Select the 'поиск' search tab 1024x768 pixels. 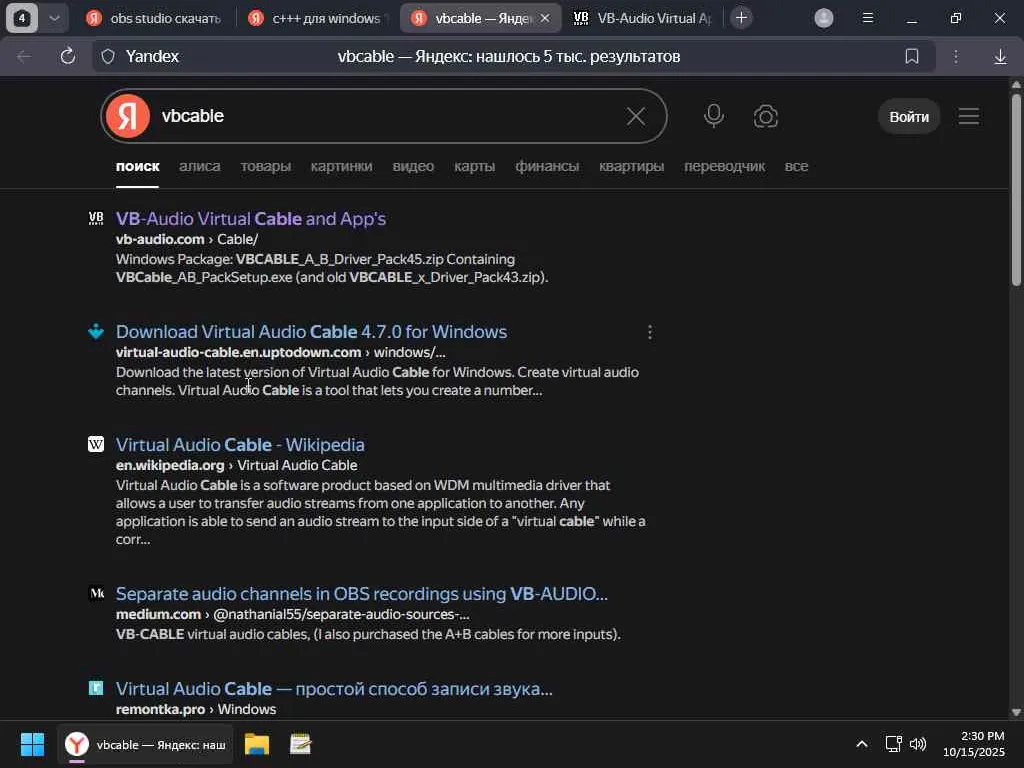tap(137, 167)
